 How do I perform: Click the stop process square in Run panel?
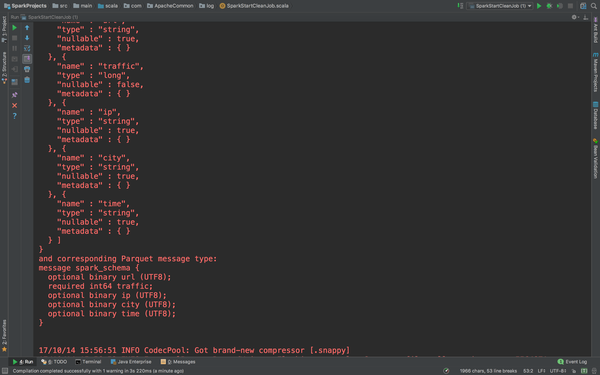15,38
